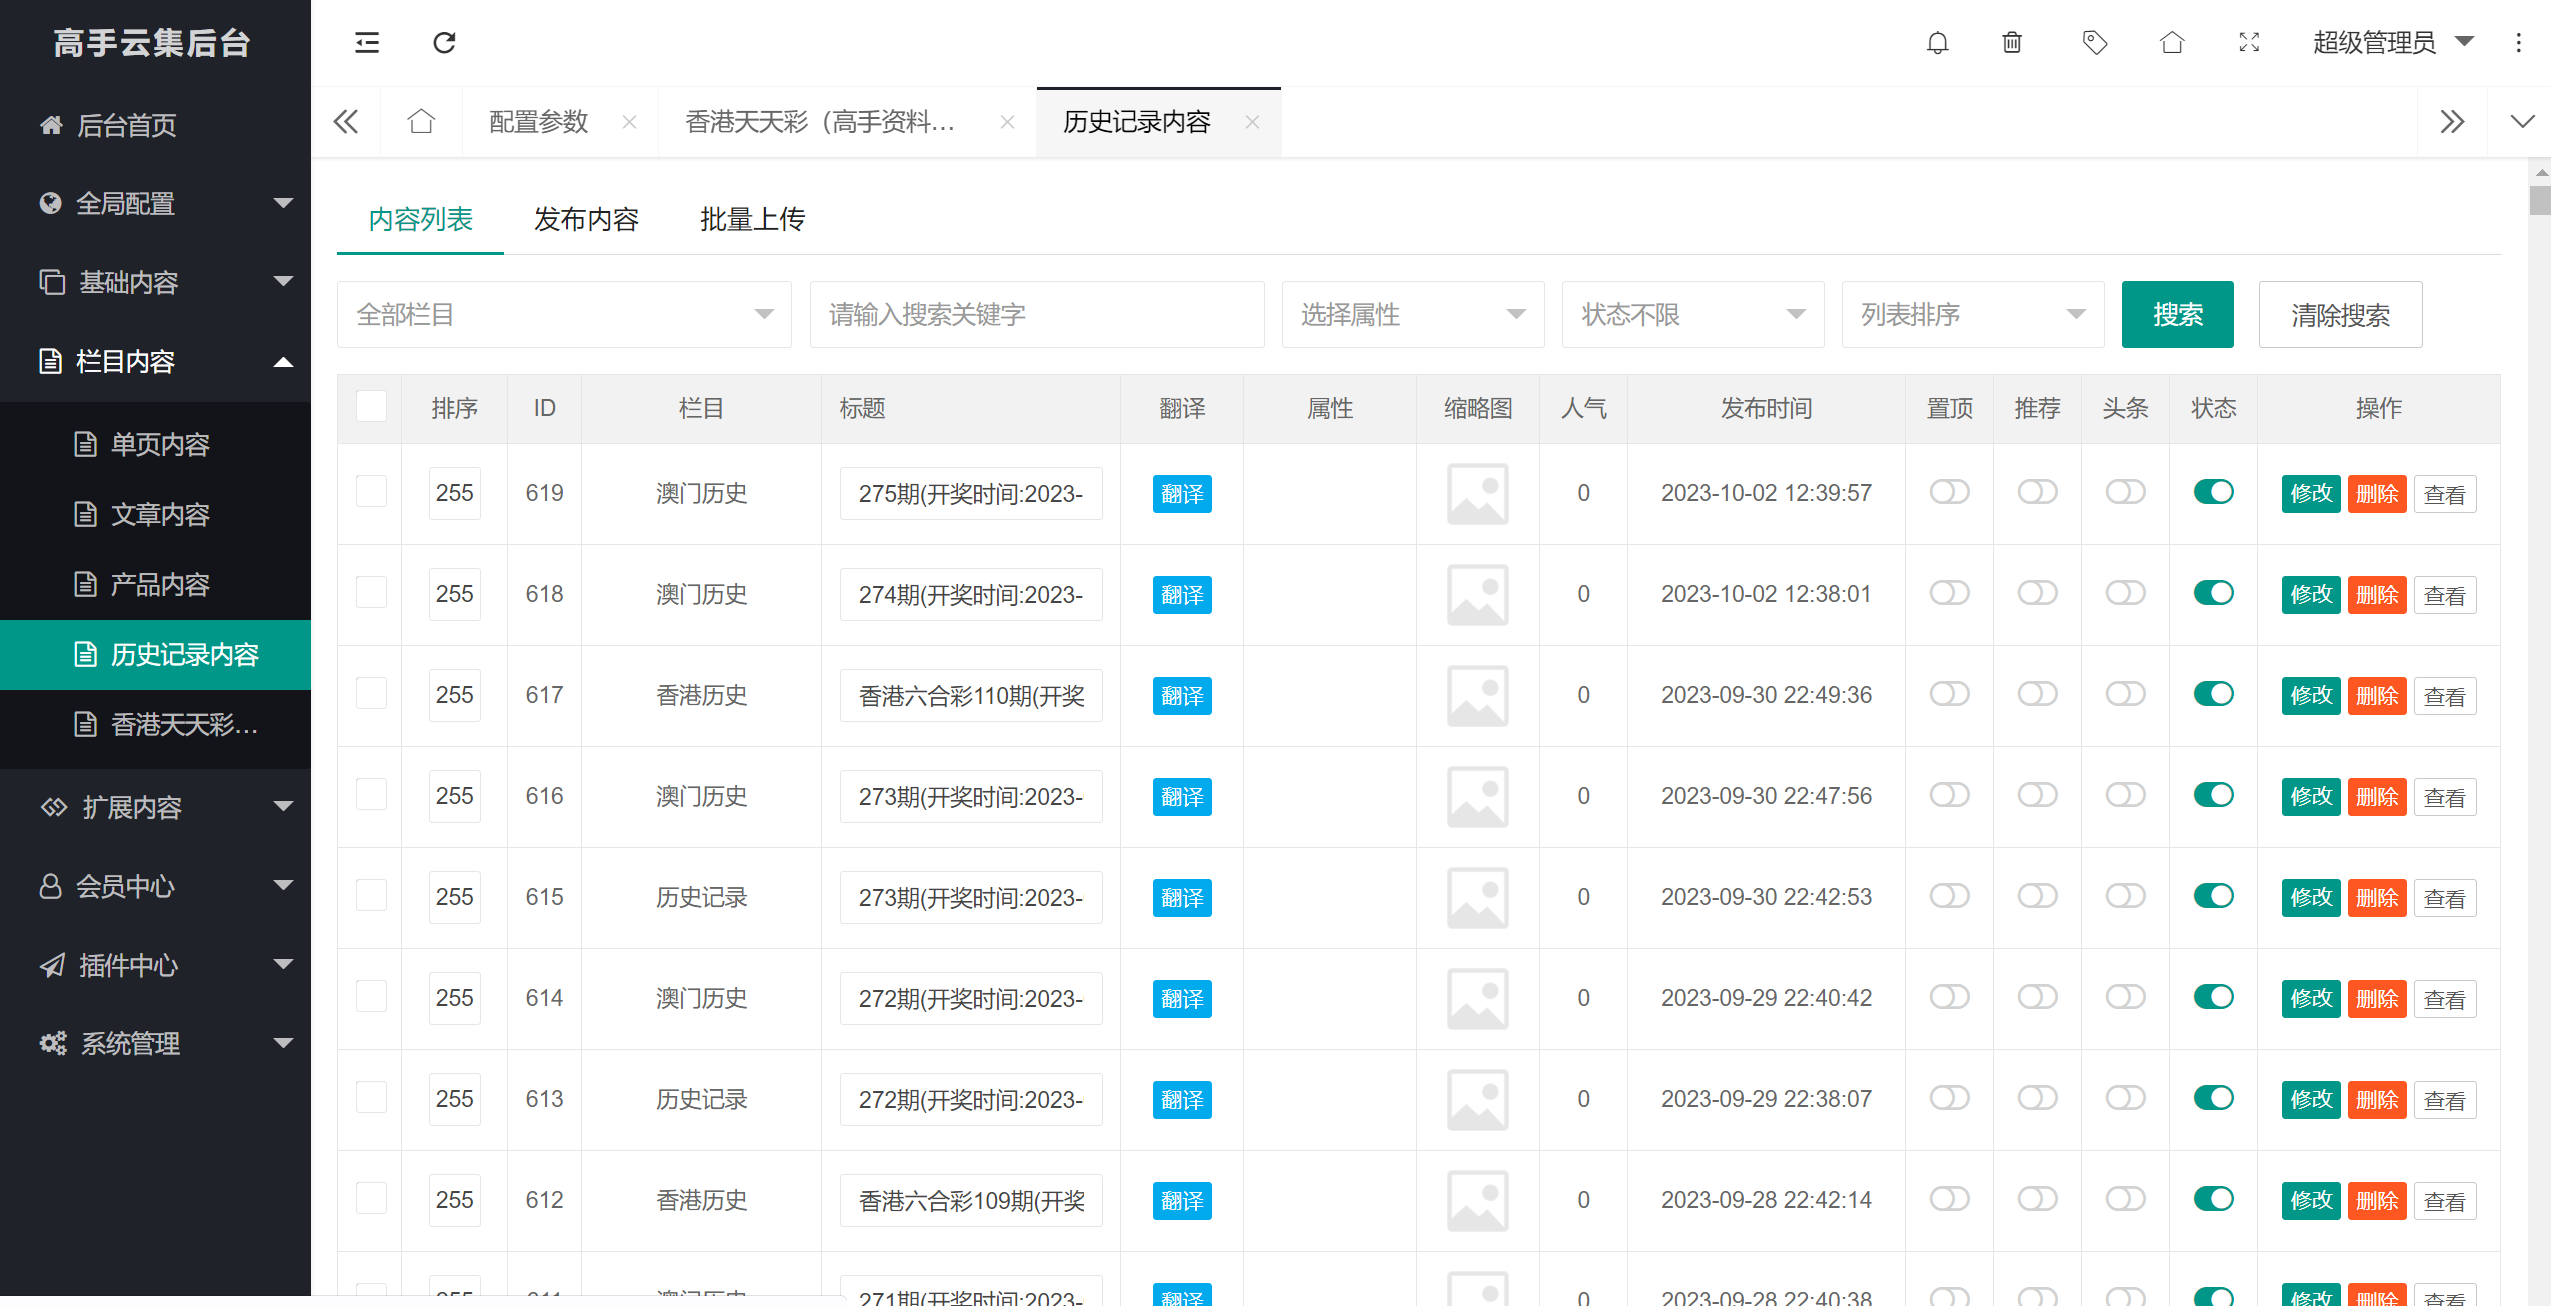Screen dimensions: 2551x1306
Task: Refresh the current page
Action: (x=445, y=43)
